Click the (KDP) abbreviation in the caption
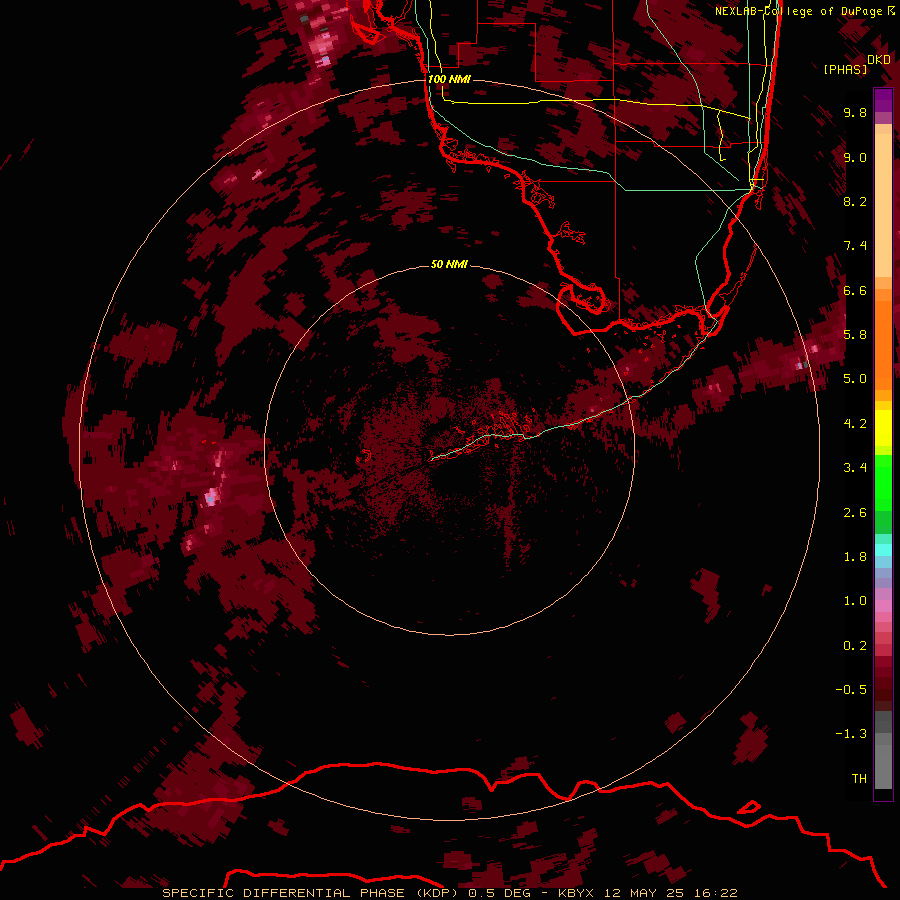 pos(437,893)
